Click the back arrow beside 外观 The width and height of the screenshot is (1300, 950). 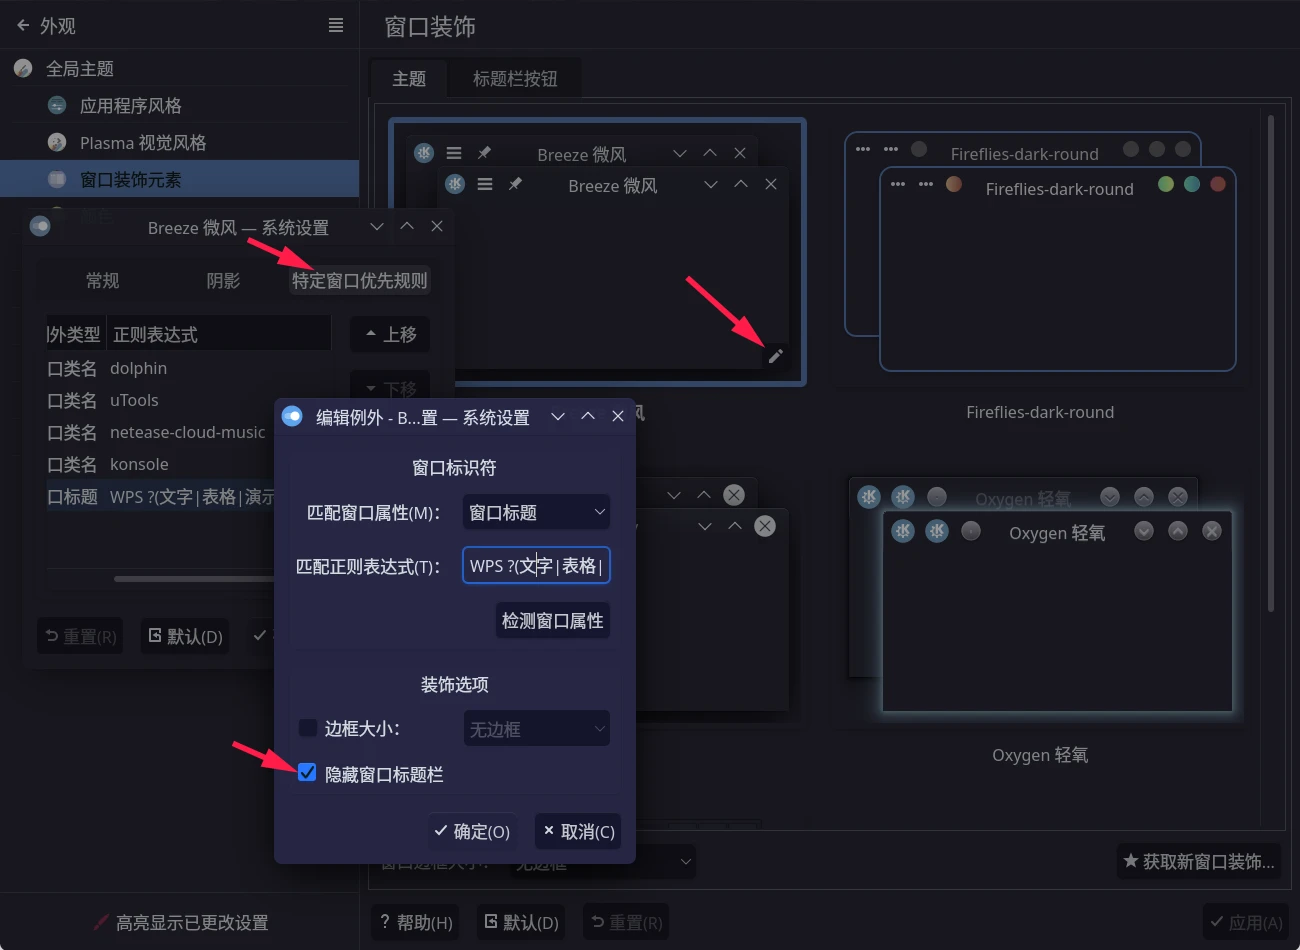[23, 26]
